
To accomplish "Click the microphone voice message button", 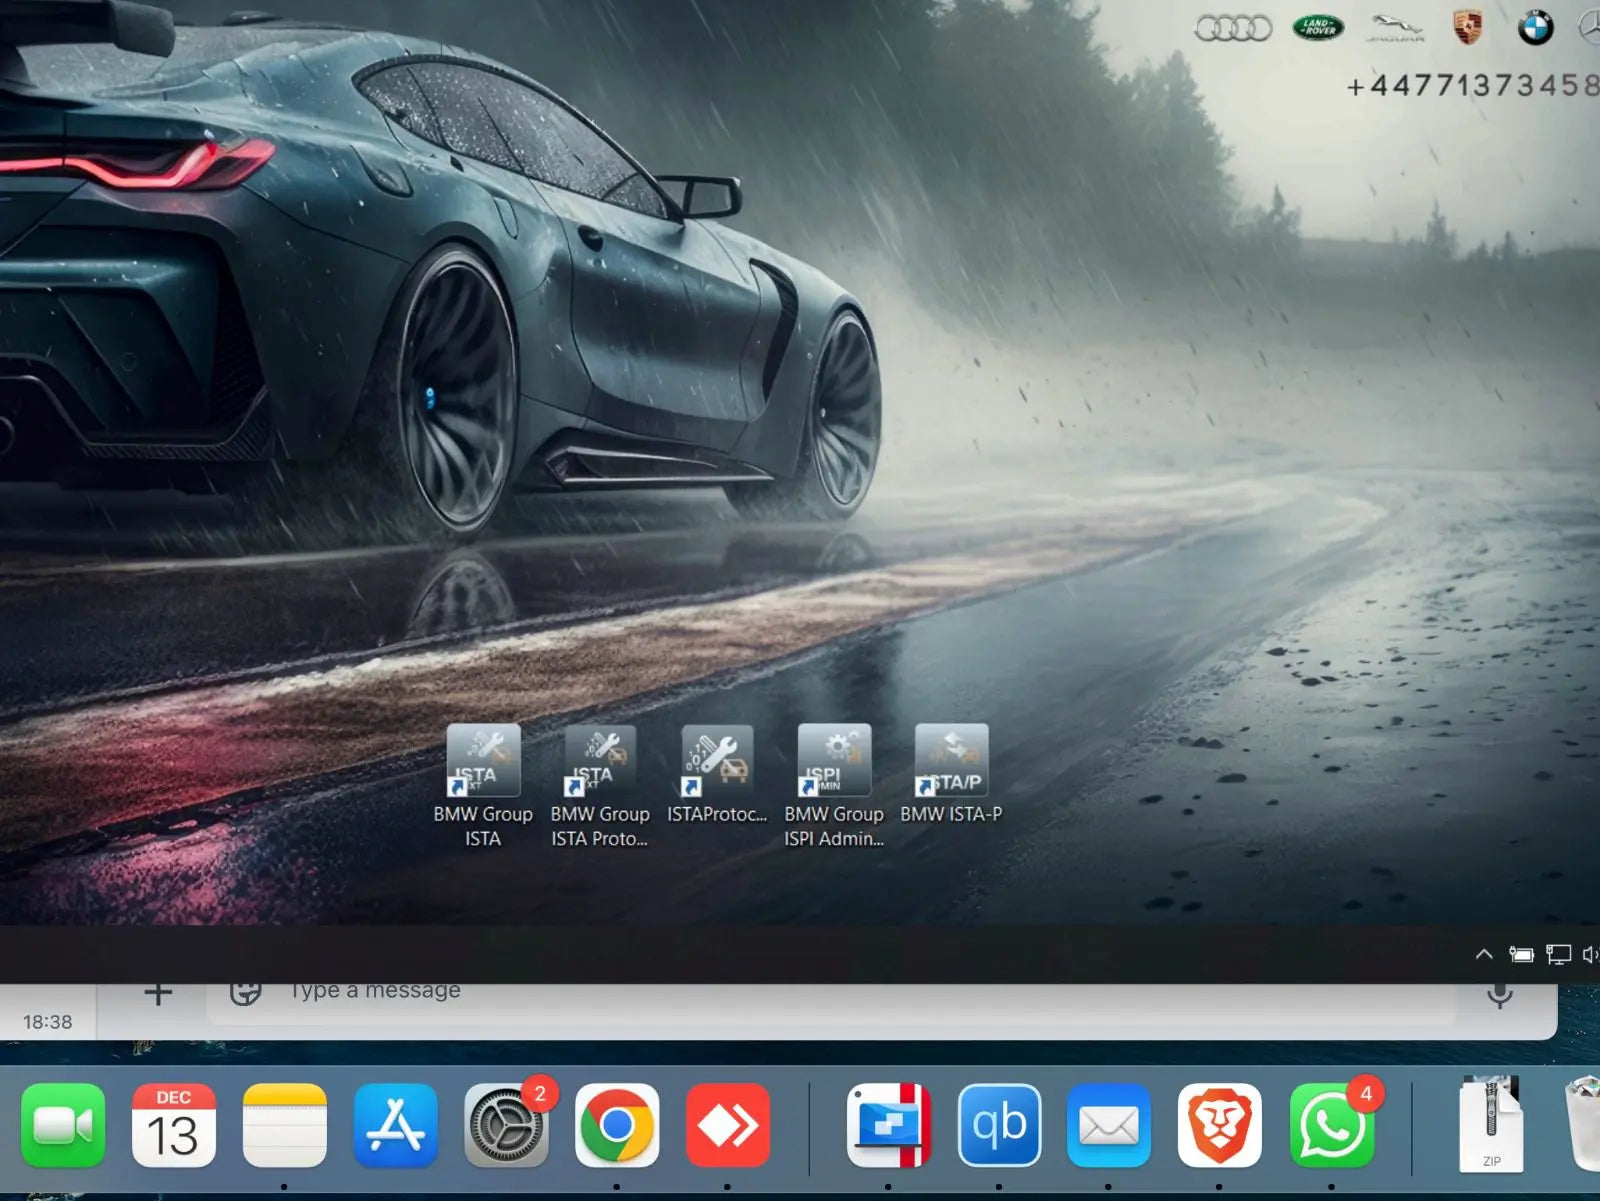I will (1499, 995).
